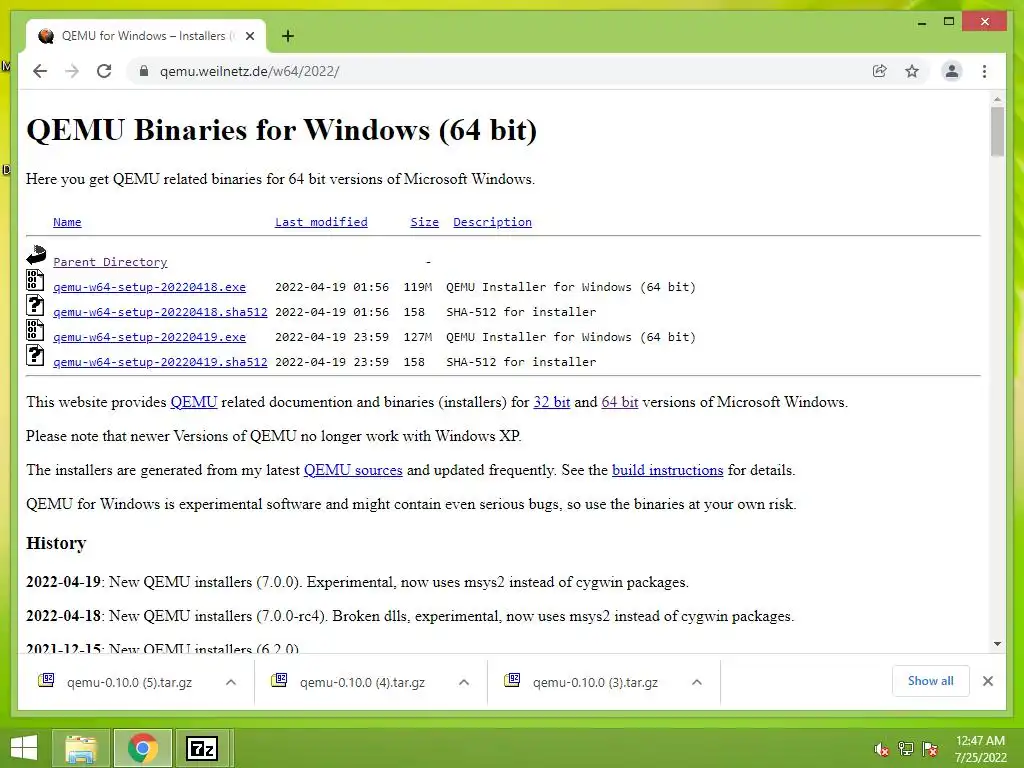
Task: Visit the QEMU sources link
Action: click(353, 470)
